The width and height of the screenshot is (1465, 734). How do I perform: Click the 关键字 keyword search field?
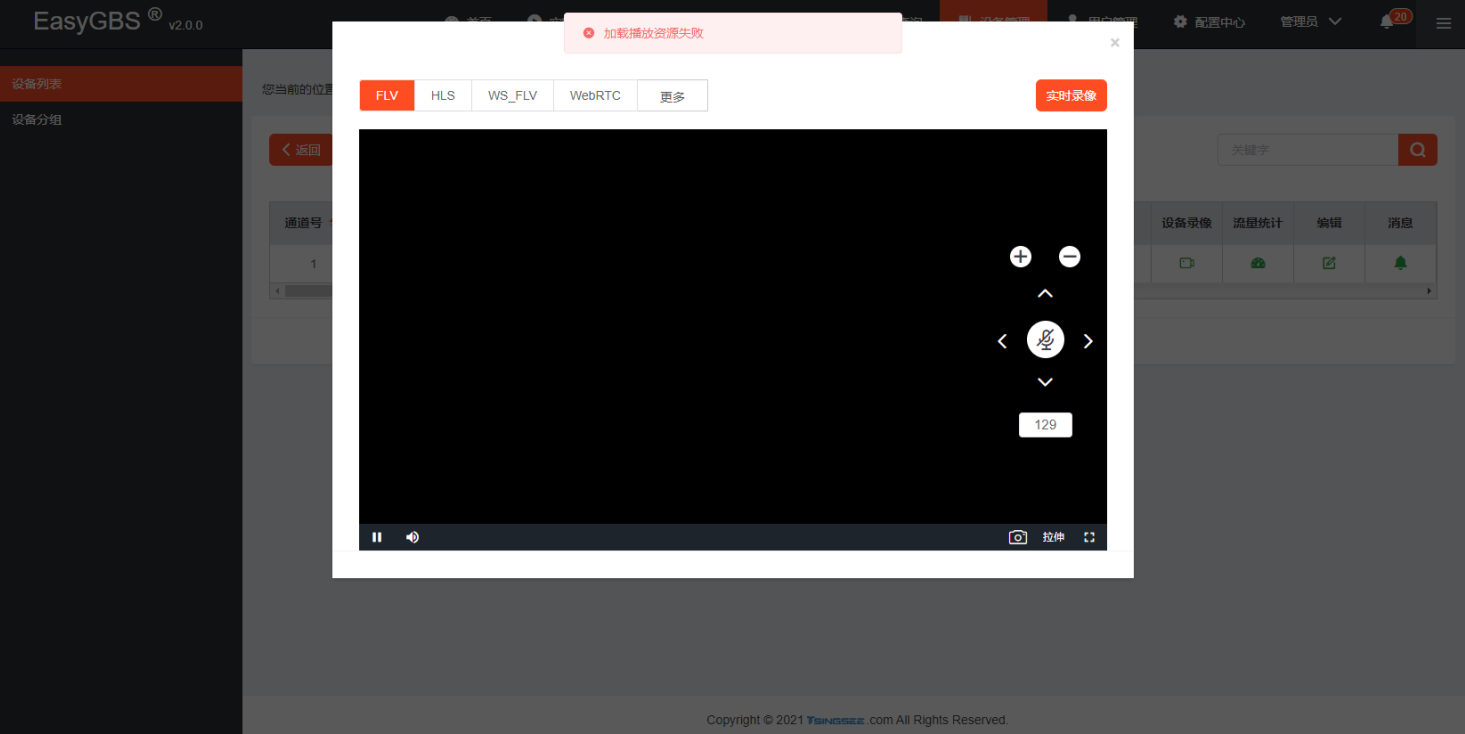pyautogui.click(x=1308, y=150)
